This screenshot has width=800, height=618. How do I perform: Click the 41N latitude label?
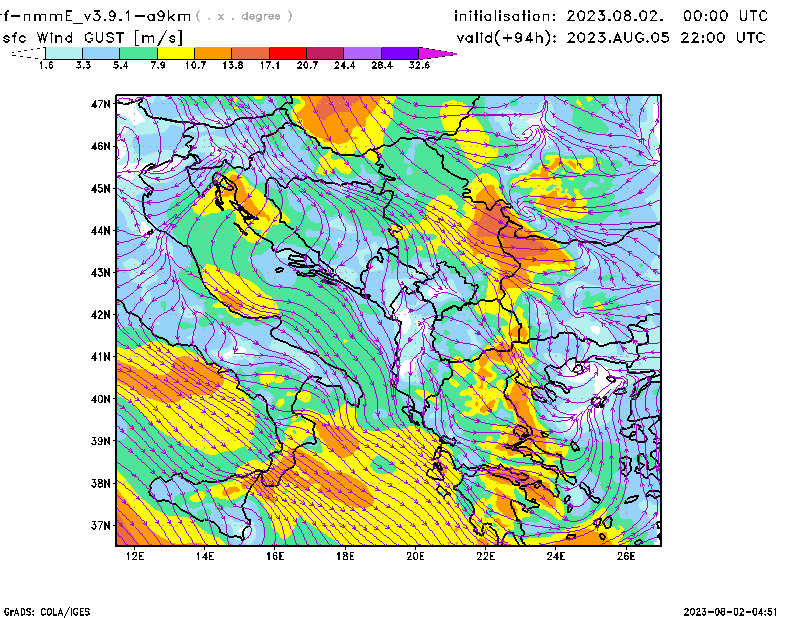click(x=101, y=357)
